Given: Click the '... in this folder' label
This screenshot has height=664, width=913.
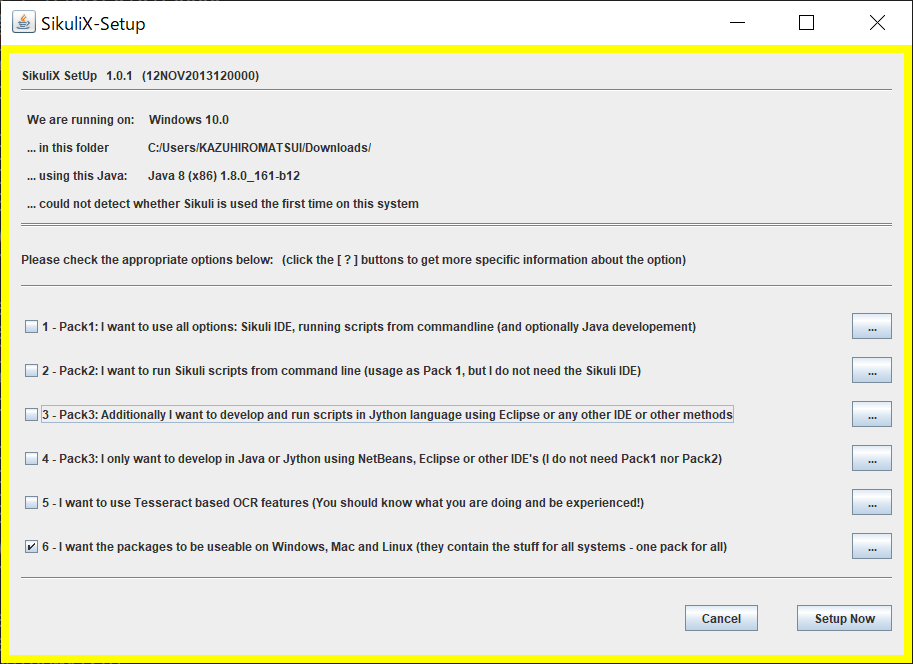Looking at the screenshot, I should pos(68,148).
